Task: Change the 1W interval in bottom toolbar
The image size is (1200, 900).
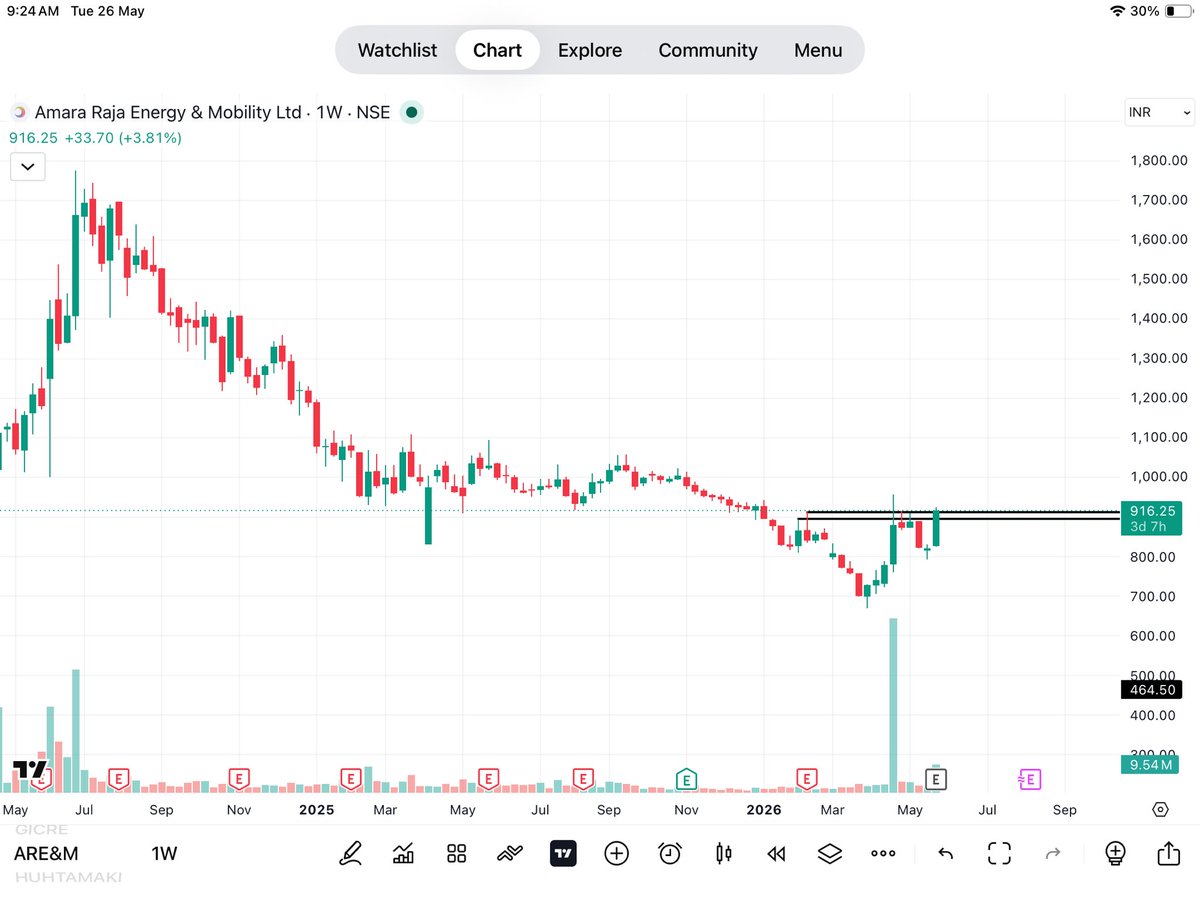Action: click(x=164, y=854)
